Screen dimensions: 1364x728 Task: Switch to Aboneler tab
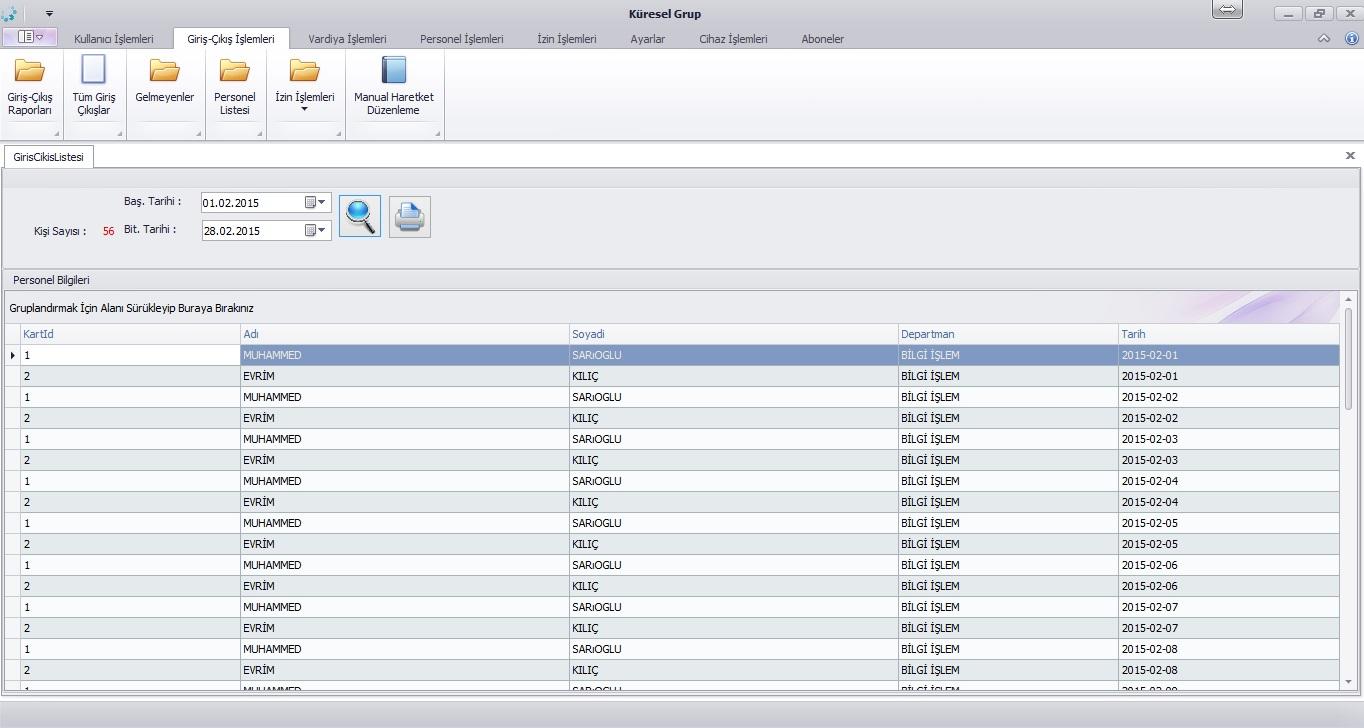click(x=823, y=39)
